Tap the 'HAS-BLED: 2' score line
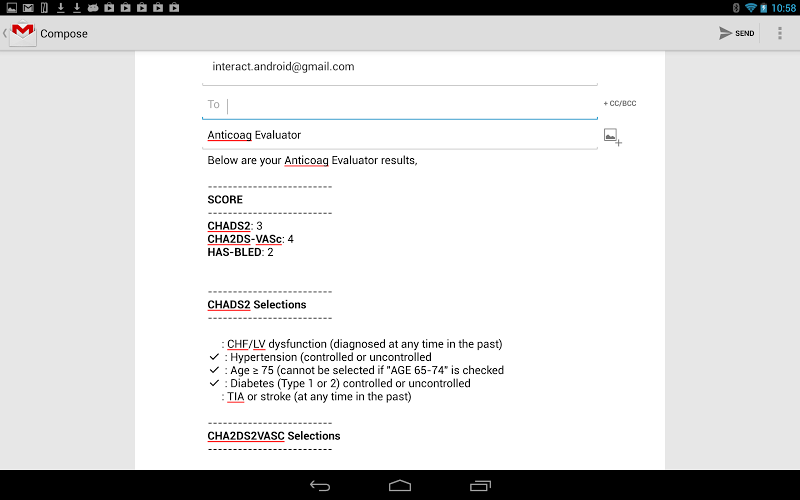Image resolution: width=800 pixels, height=500 pixels. click(240, 253)
